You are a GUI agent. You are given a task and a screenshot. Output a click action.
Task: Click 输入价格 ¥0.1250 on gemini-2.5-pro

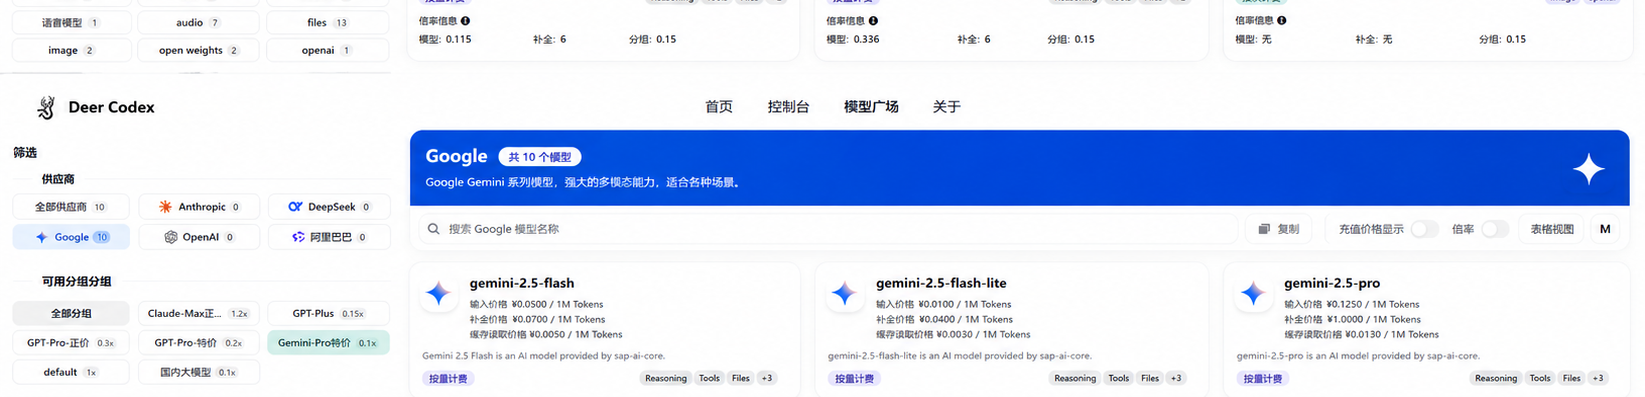pyautogui.click(x=1351, y=304)
